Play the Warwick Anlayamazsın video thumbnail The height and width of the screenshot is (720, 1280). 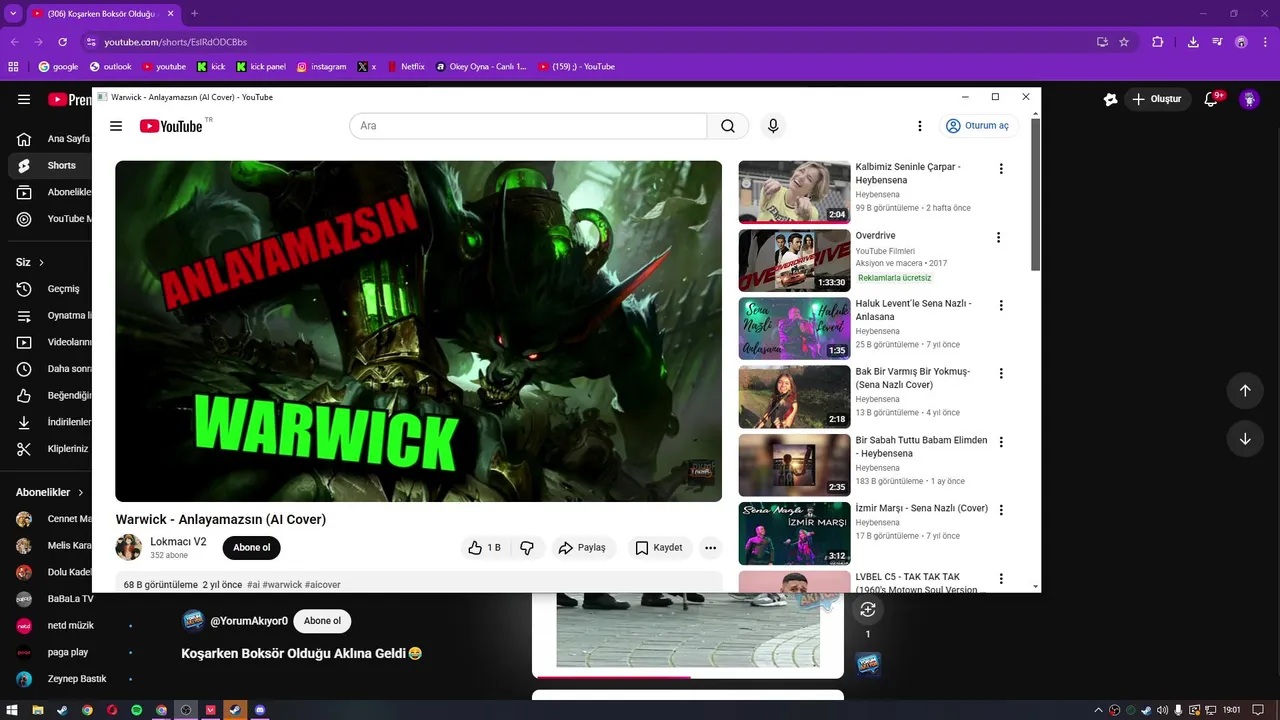pyautogui.click(x=418, y=331)
